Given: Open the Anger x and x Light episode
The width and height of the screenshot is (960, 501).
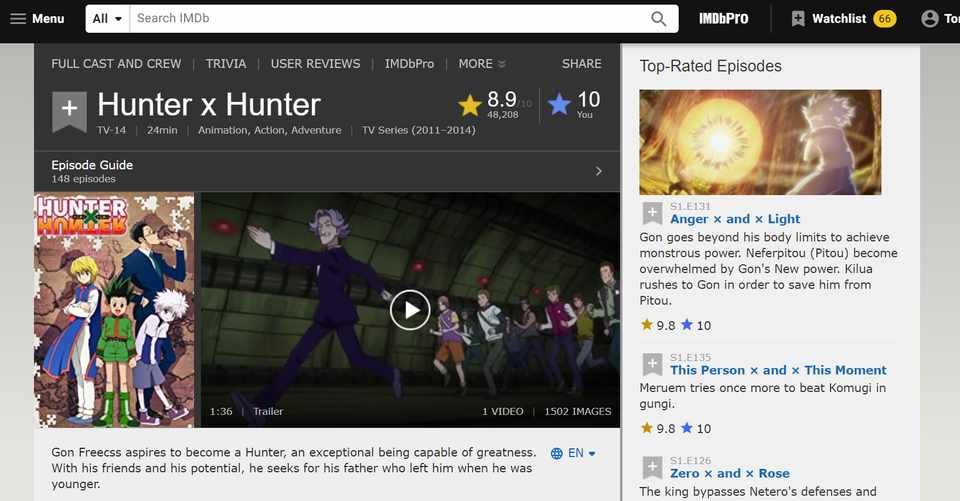Looking at the screenshot, I should [735, 219].
